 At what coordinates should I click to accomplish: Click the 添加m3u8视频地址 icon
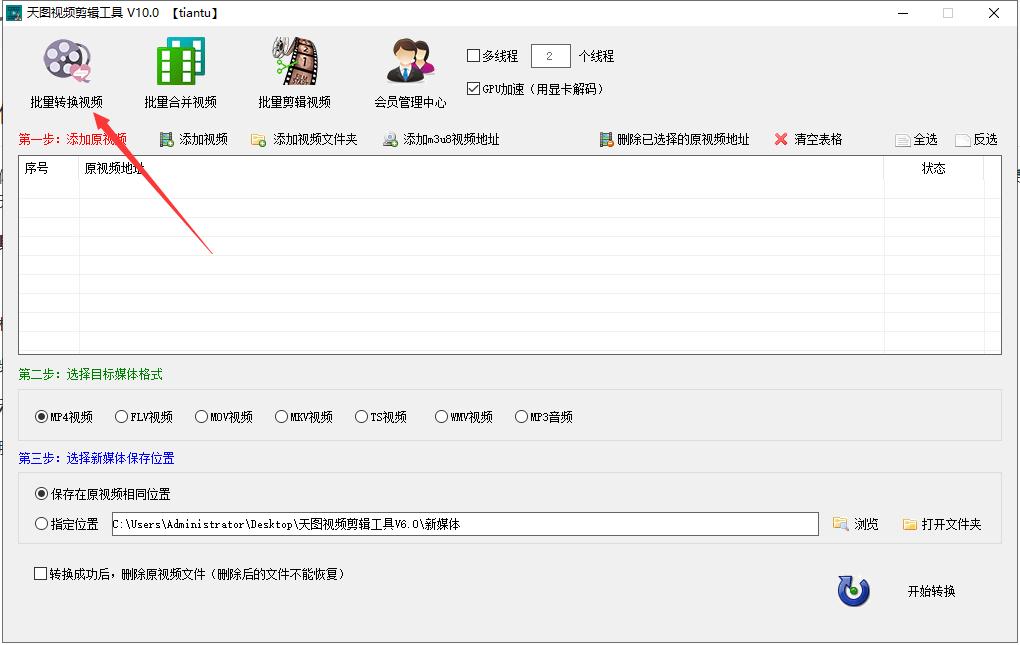click(390, 139)
